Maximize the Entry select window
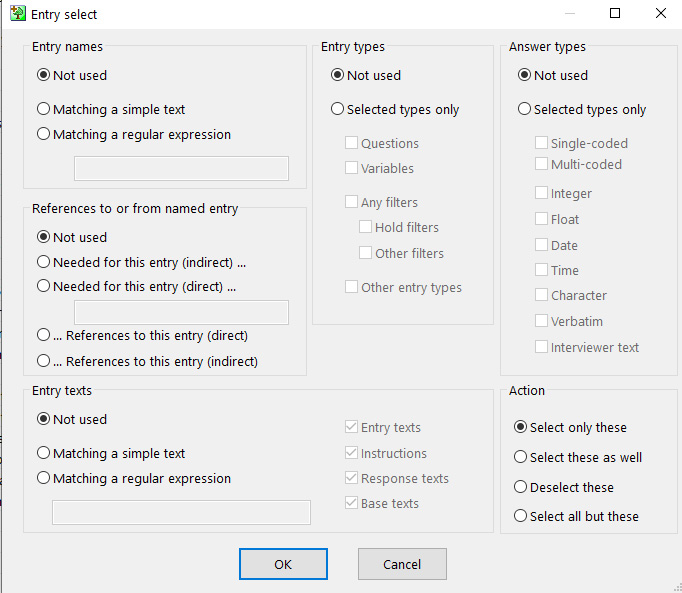This screenshot has height=593, width=682. point(615,13)
